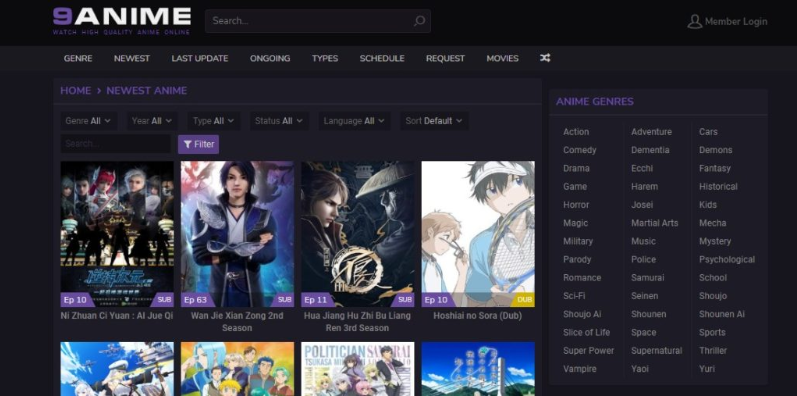
Task: Click the Super Power genre
Action: click(588, 351)
